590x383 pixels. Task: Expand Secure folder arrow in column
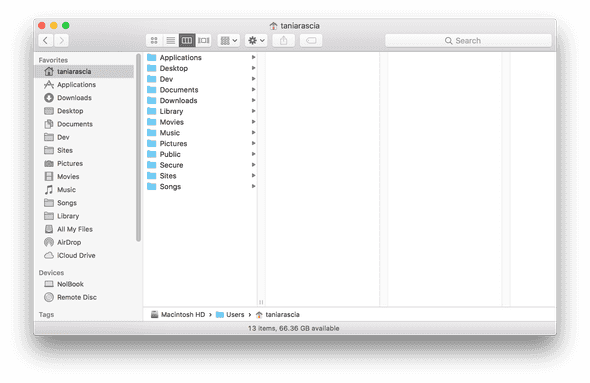coord(253,165)
